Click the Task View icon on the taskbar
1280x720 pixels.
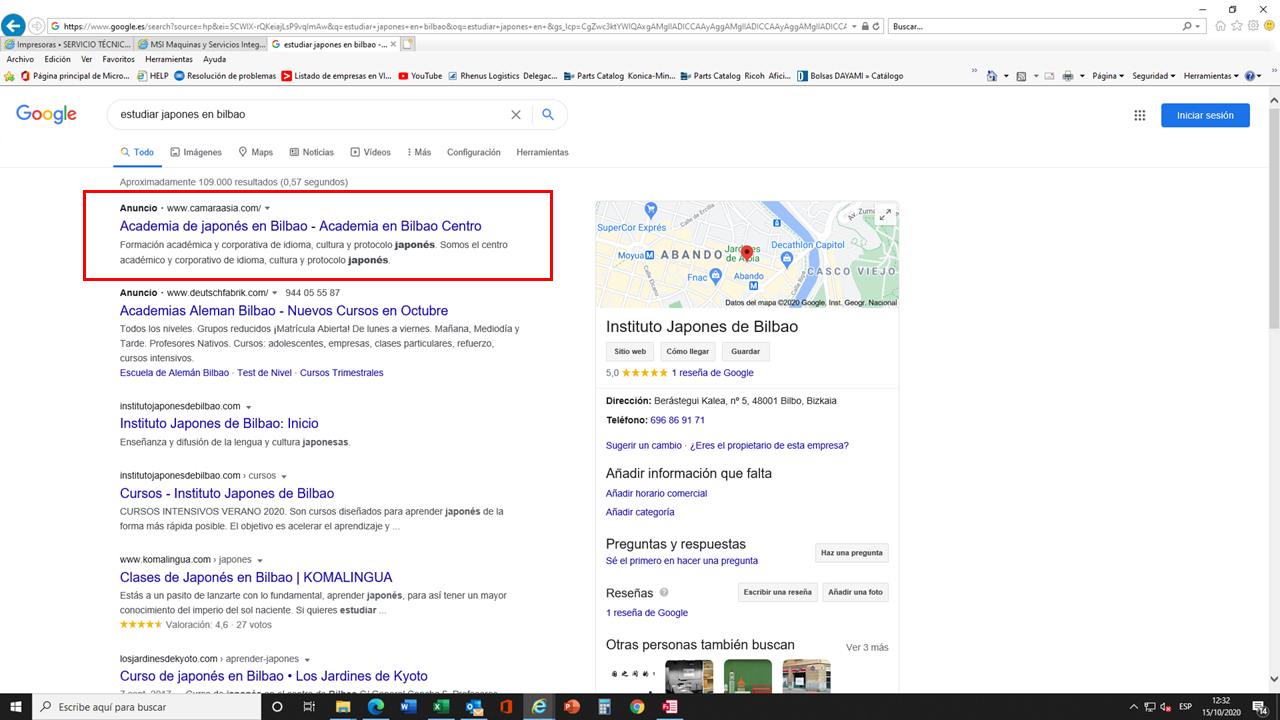point(310,707)
